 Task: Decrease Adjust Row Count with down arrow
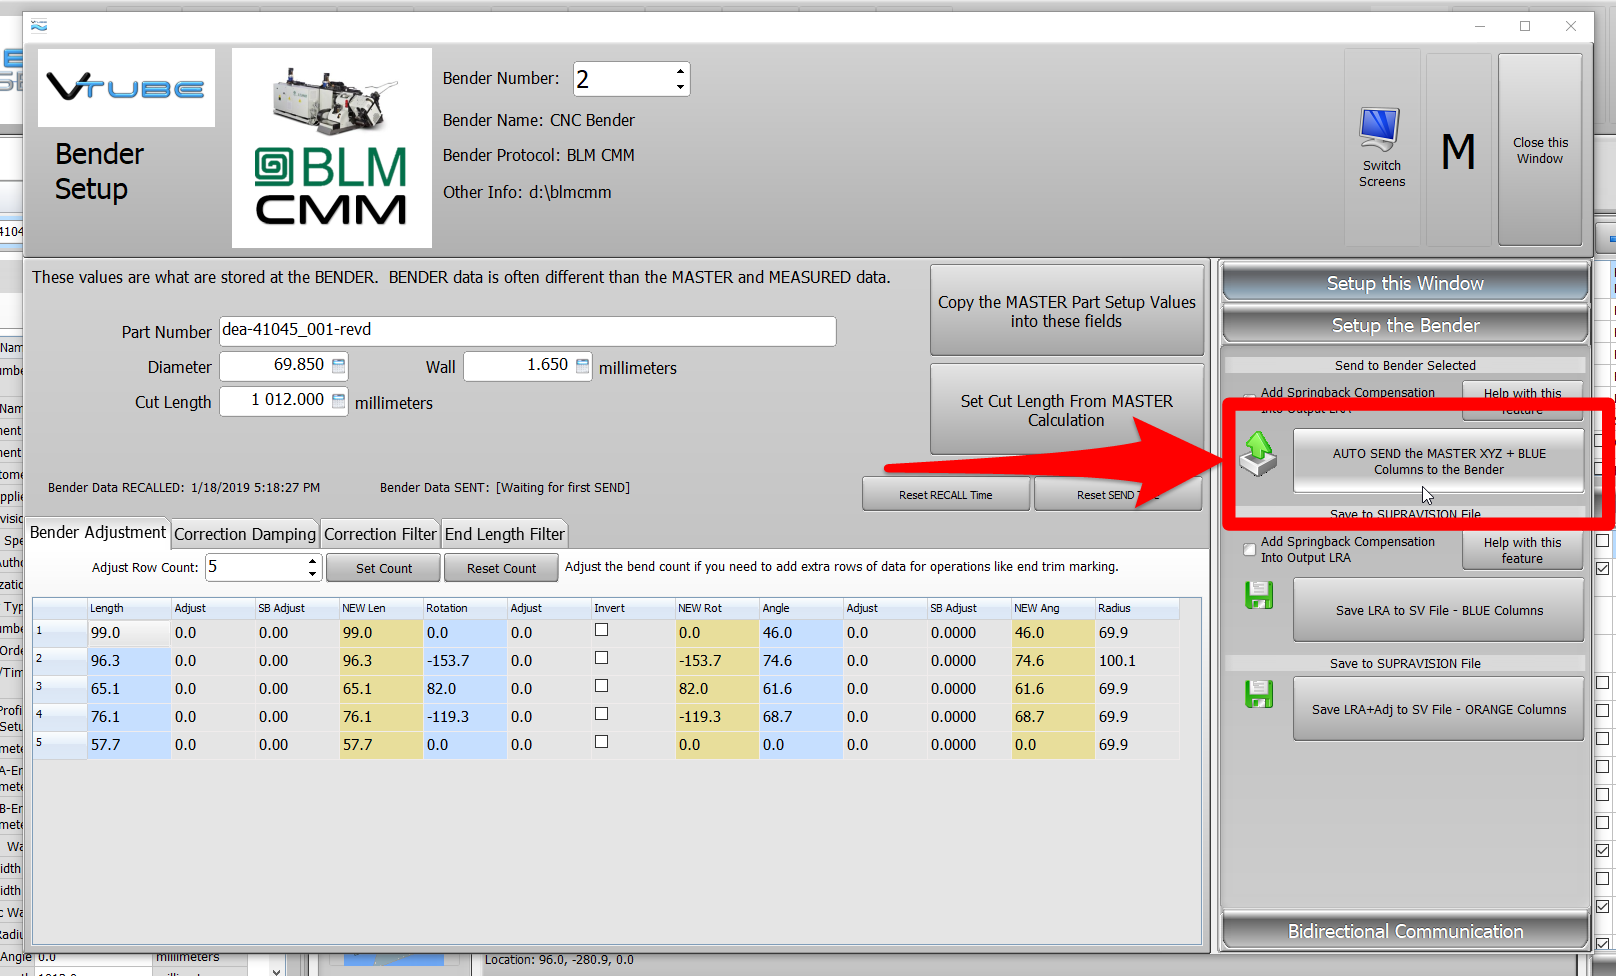click(x=312, y=574)
